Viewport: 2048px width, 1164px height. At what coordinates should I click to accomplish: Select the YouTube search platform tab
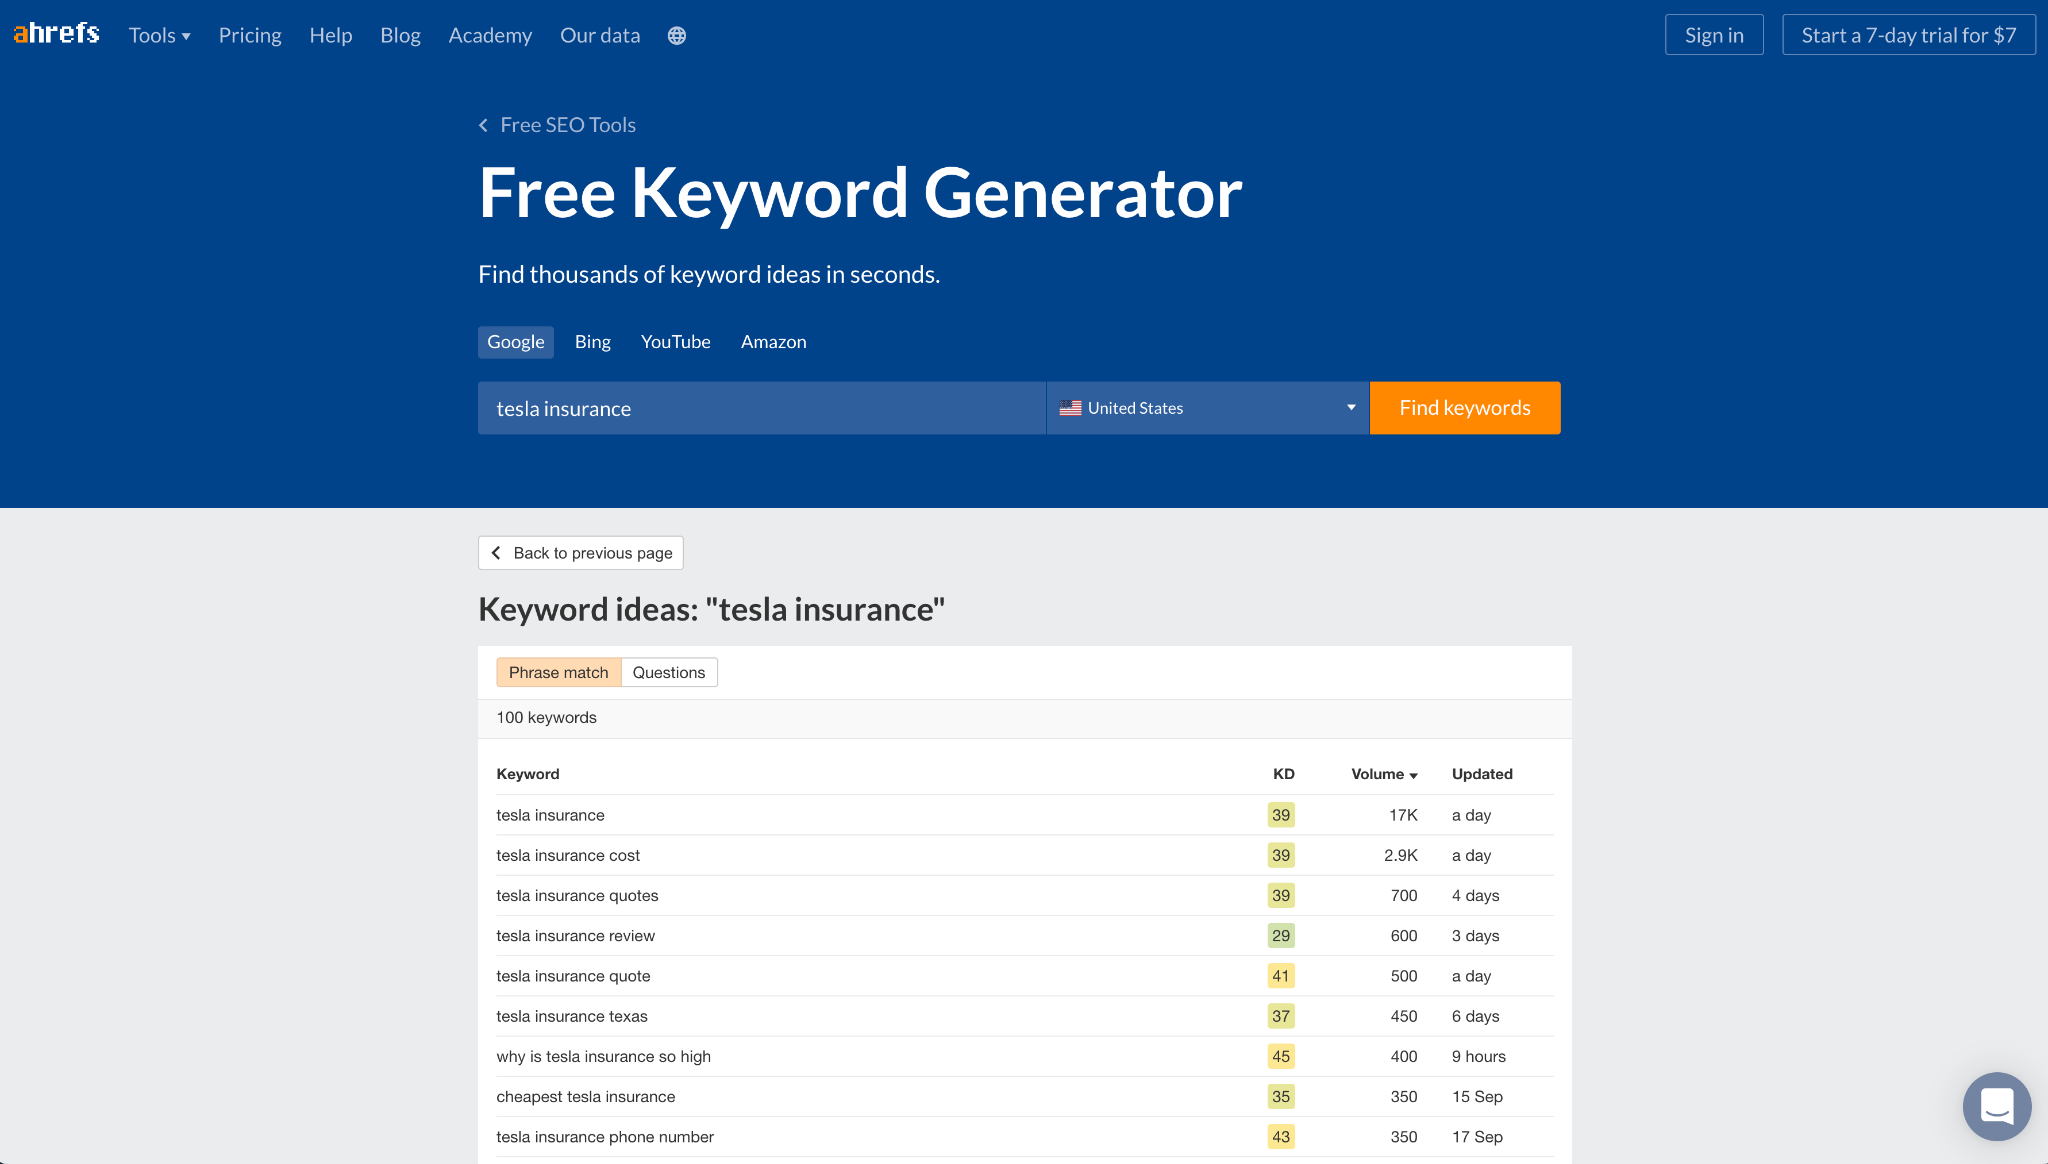675,340
